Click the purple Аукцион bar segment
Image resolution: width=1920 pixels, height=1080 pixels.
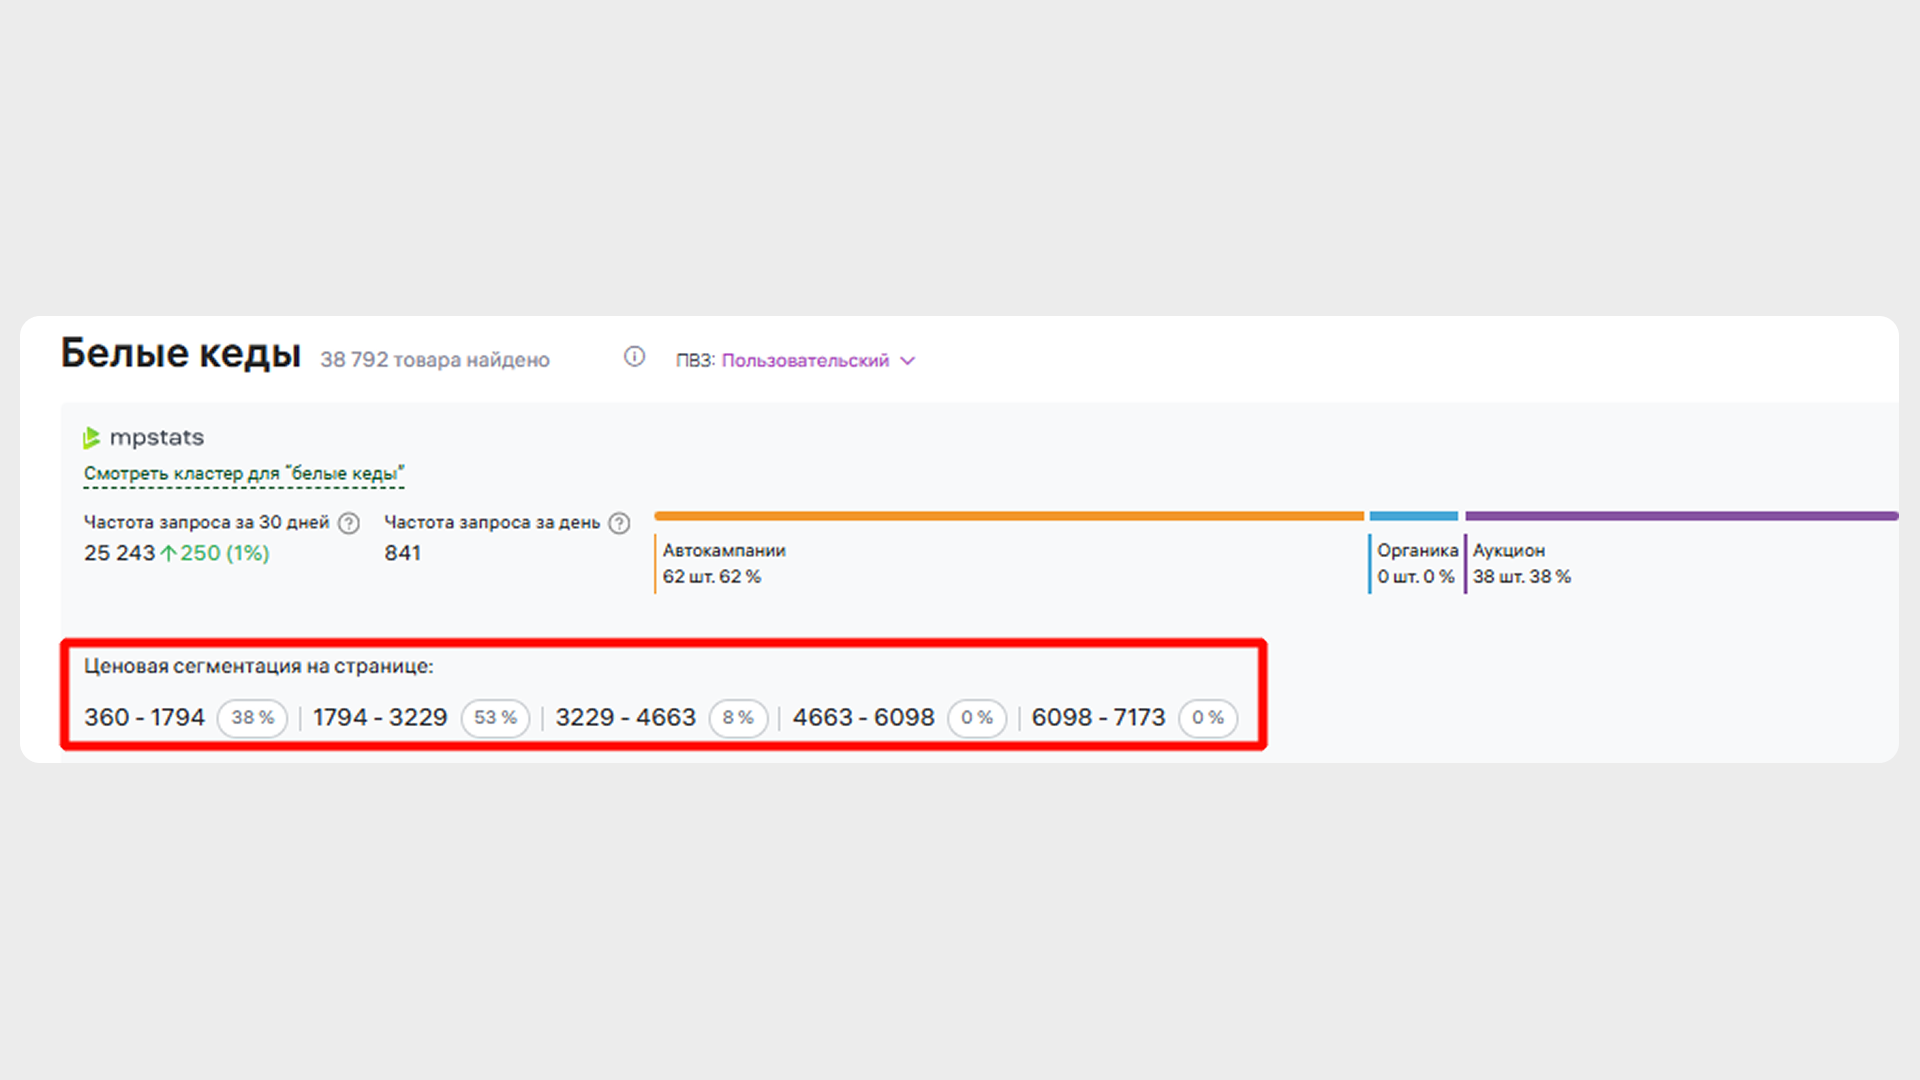pyautogui.click(x=1680, y=516)
